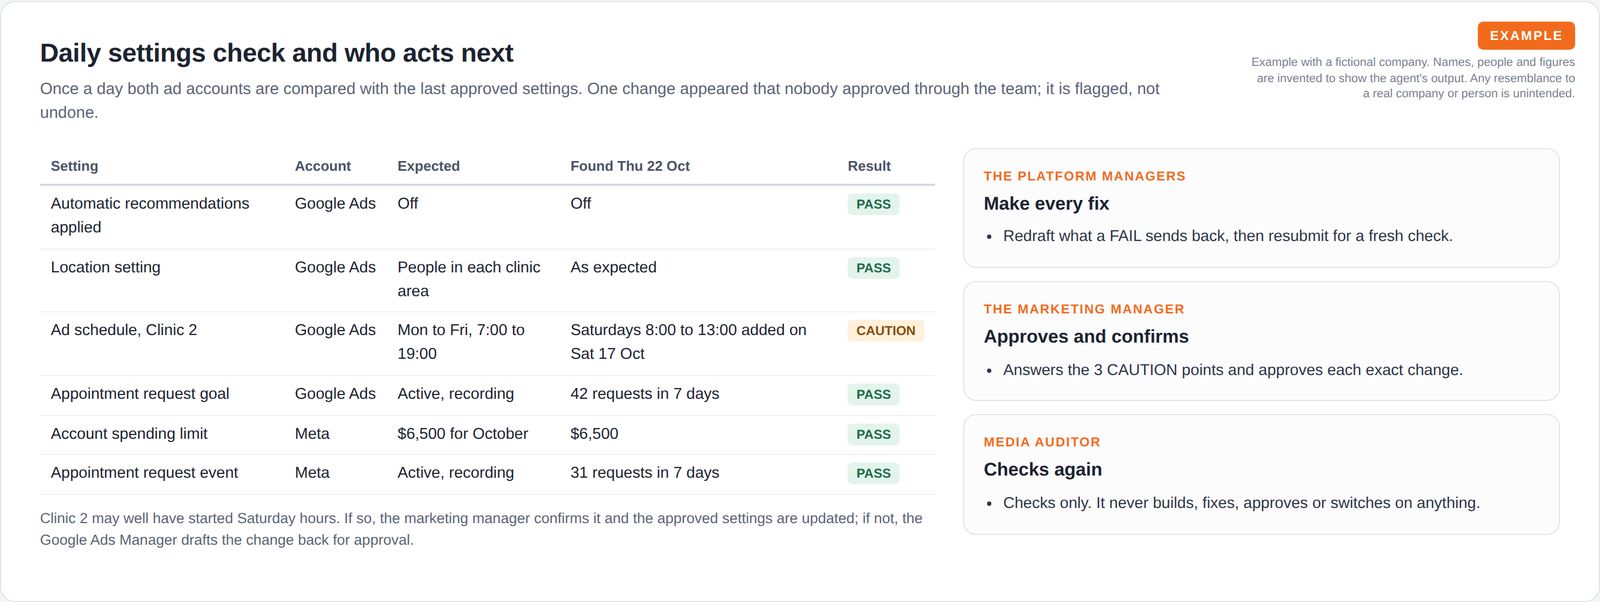The height and width of the screenshot is (602, 1600).
Task: Click the fictional company disclaimer text
Action: 1413,78
